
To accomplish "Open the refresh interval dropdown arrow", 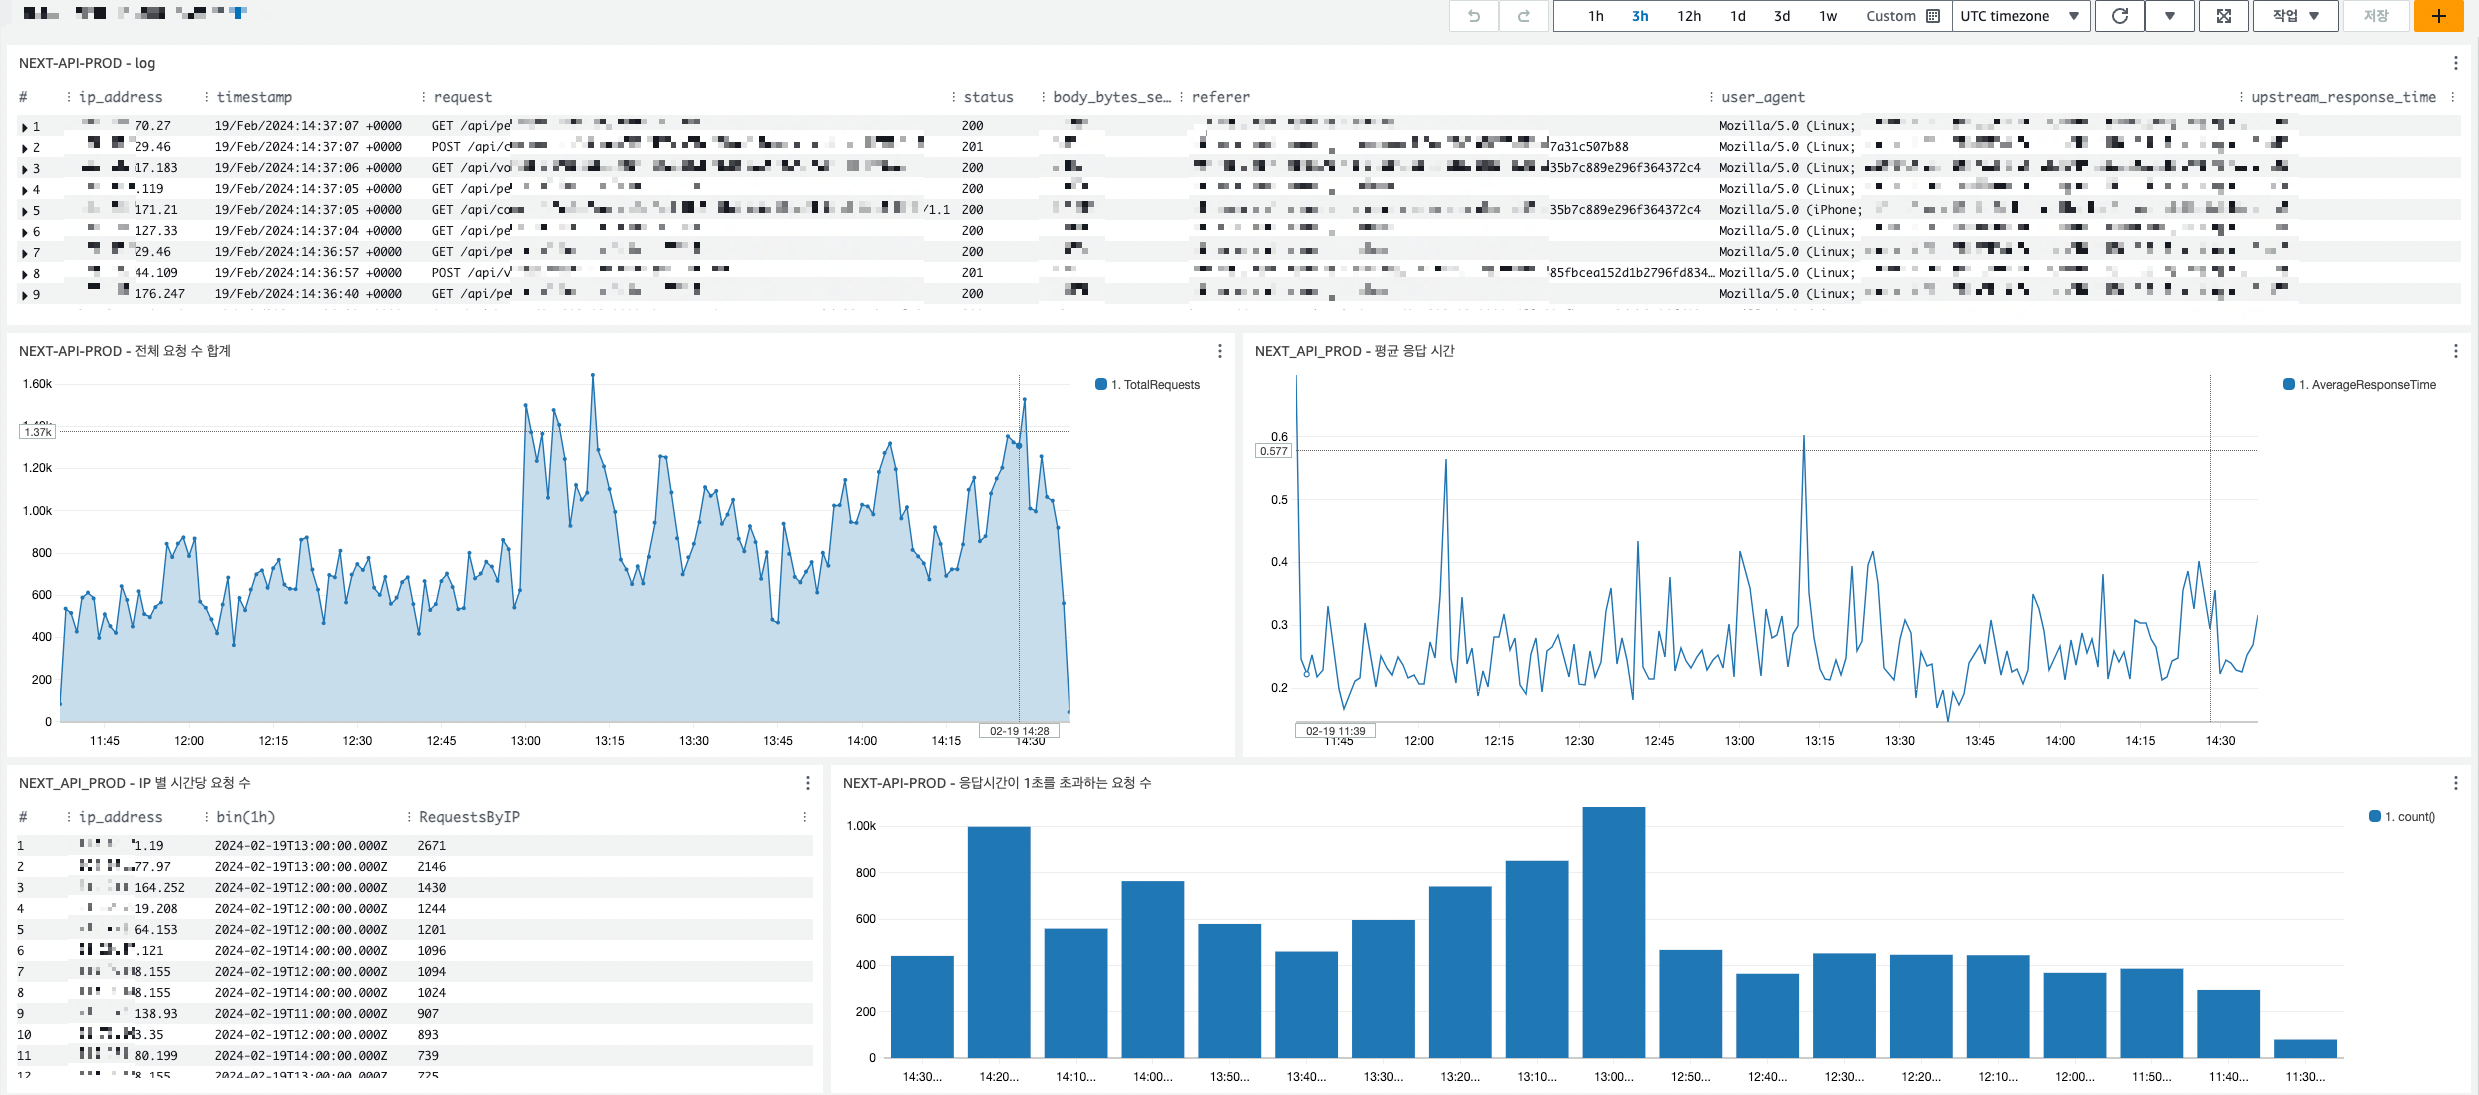I will click(2169, 16).
